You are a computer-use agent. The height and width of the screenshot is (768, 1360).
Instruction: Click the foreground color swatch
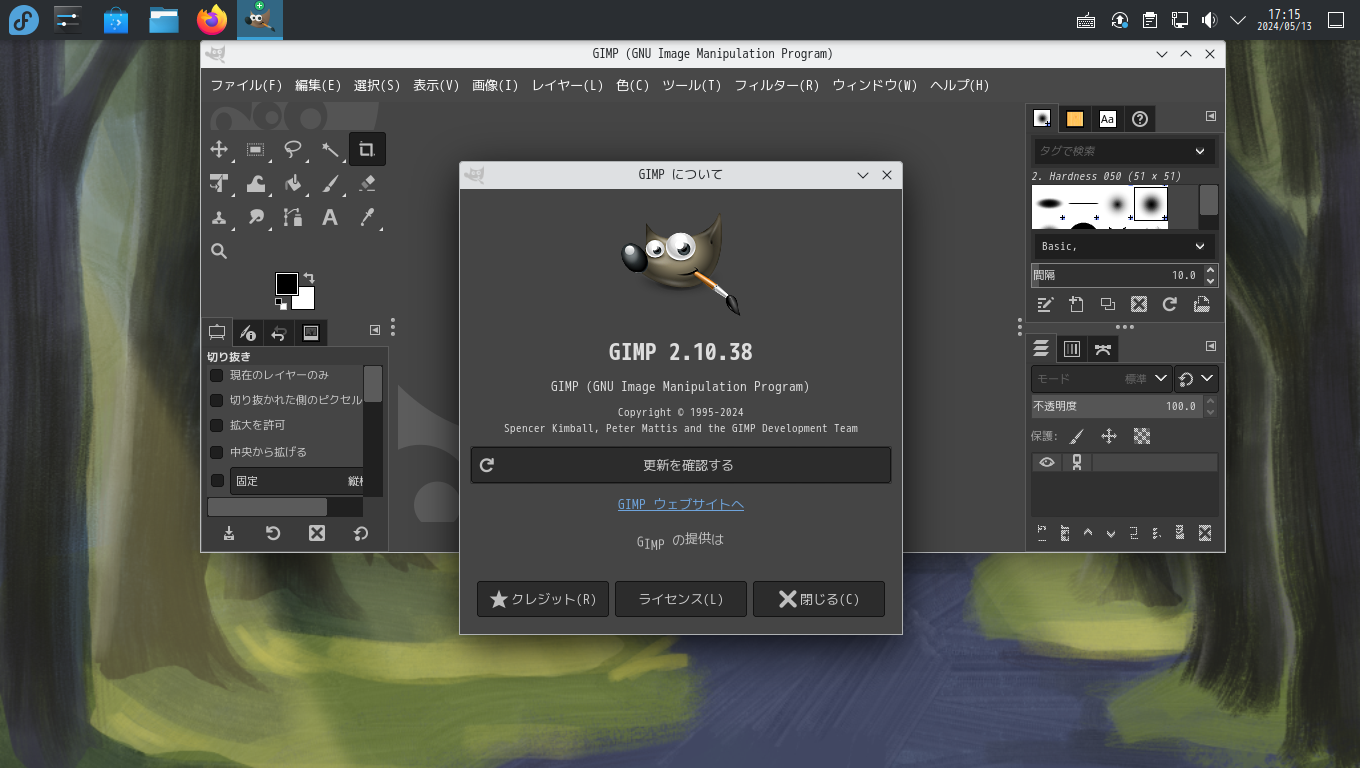(285, 282)
